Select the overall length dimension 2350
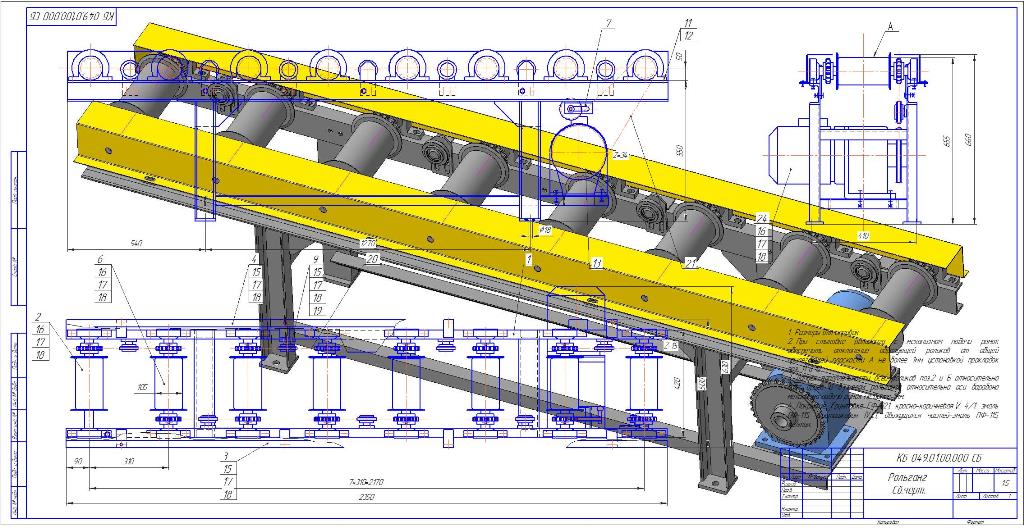1024x528 pixels. pyautogui.click(x=365, y=498)
